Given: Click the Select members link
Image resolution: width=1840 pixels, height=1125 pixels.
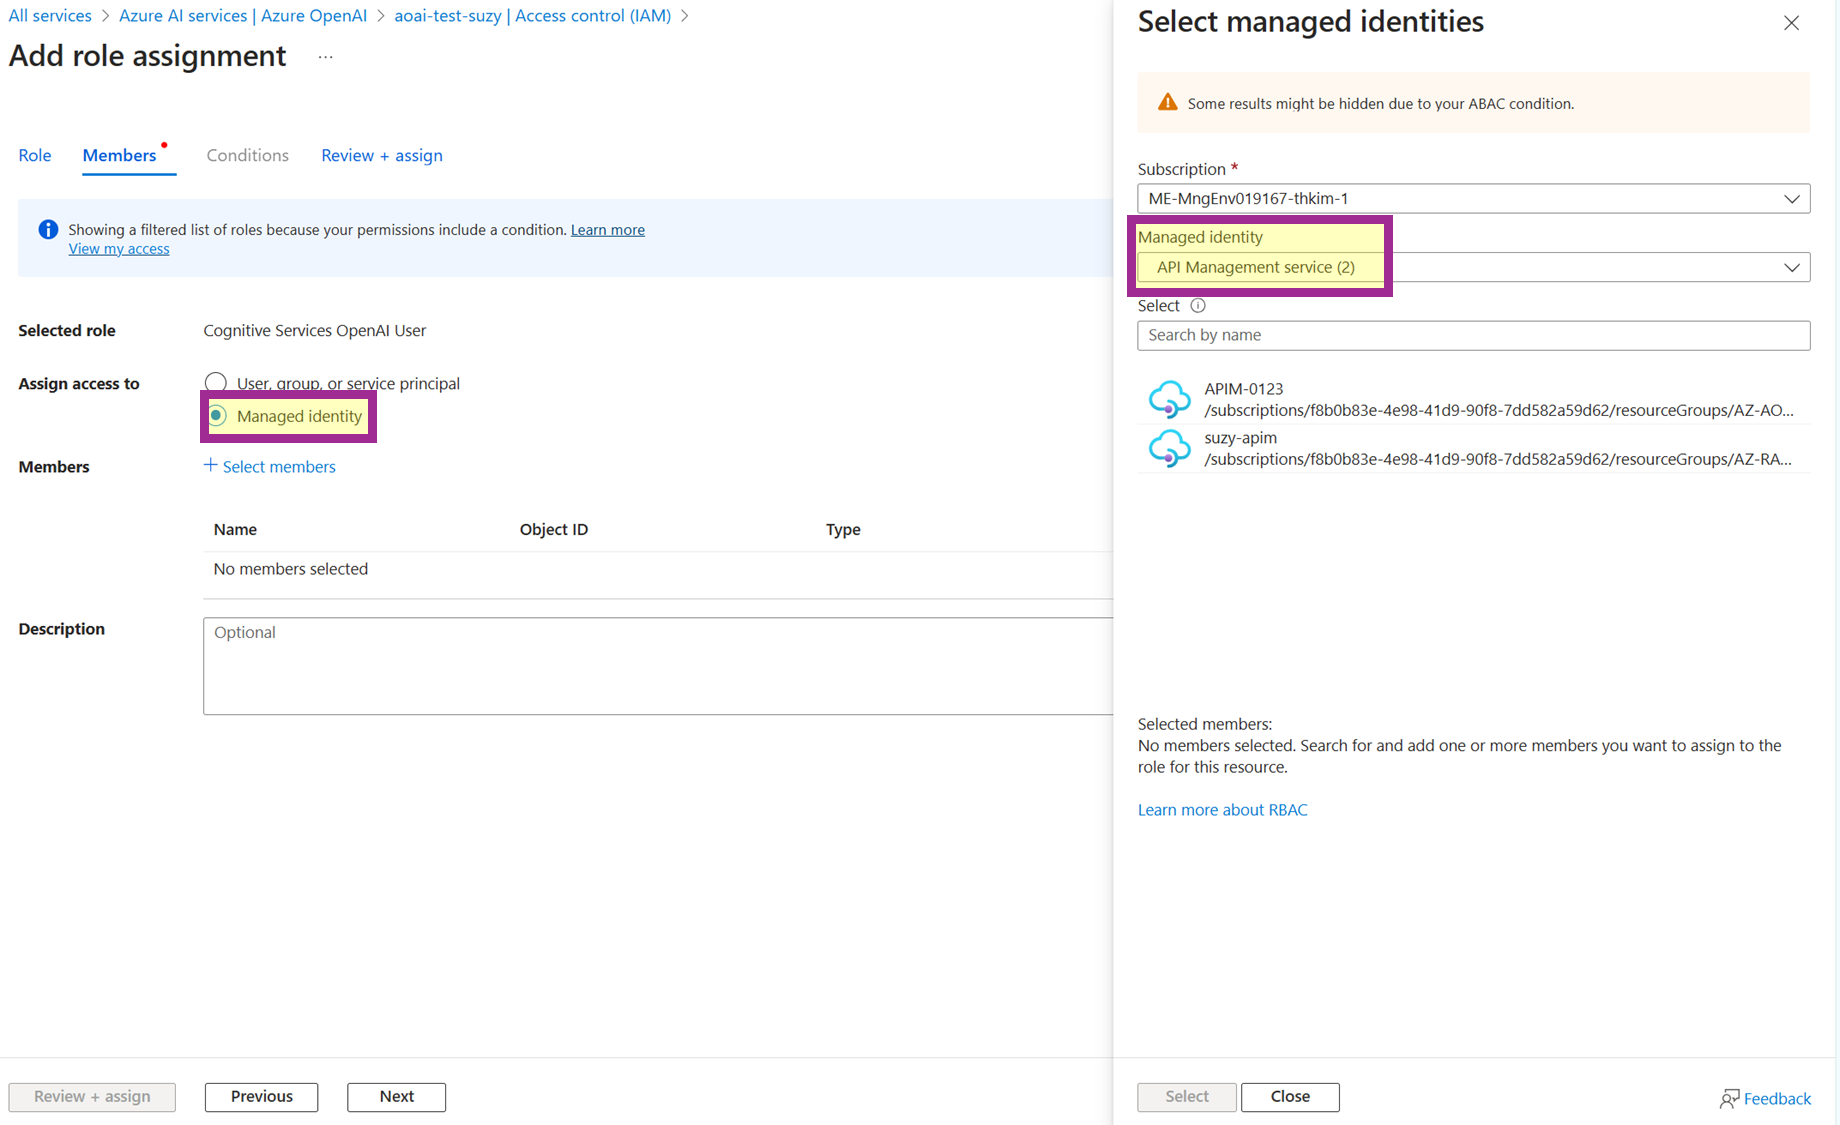Looking at the screenshot, I should [270, 467].
